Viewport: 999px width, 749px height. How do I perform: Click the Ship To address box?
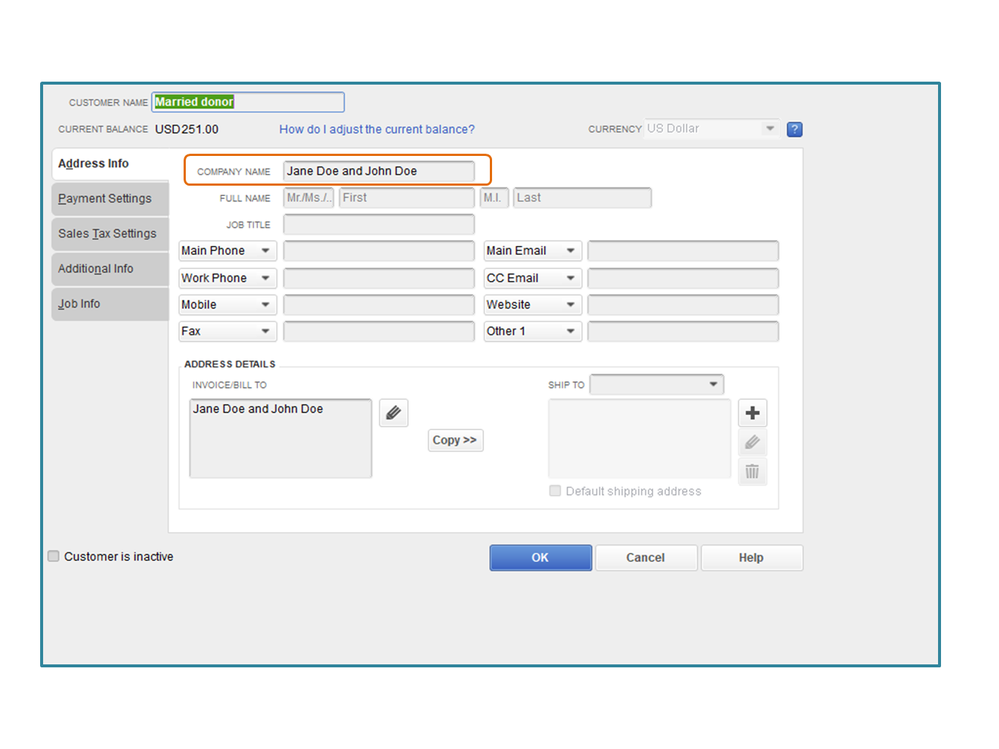(x=639, y=438)
